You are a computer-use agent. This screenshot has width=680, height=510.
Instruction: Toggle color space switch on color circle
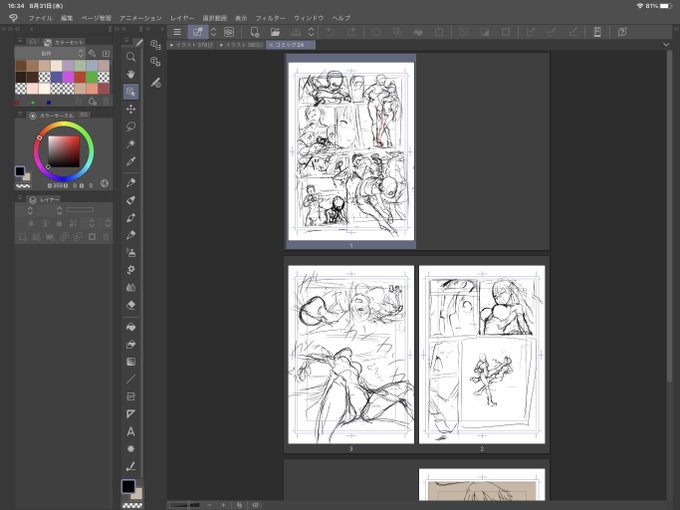click(105, 183)
